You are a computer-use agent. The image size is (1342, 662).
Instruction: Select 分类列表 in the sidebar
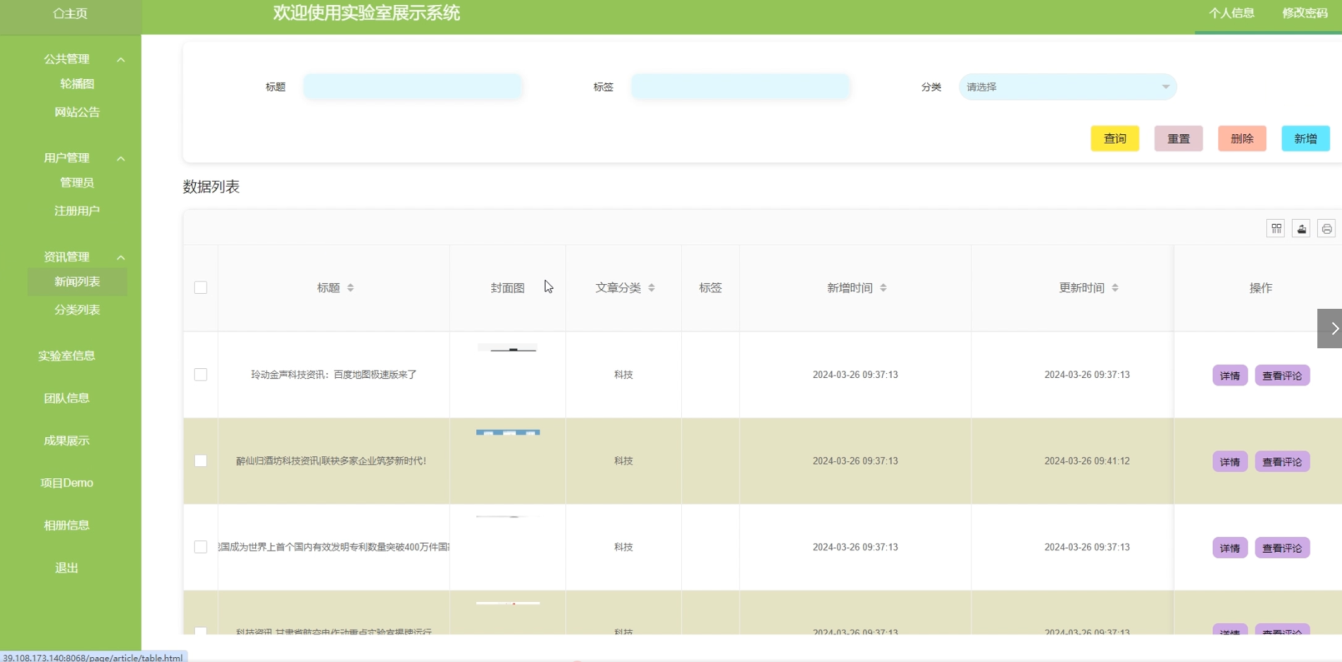pos(77,310)
